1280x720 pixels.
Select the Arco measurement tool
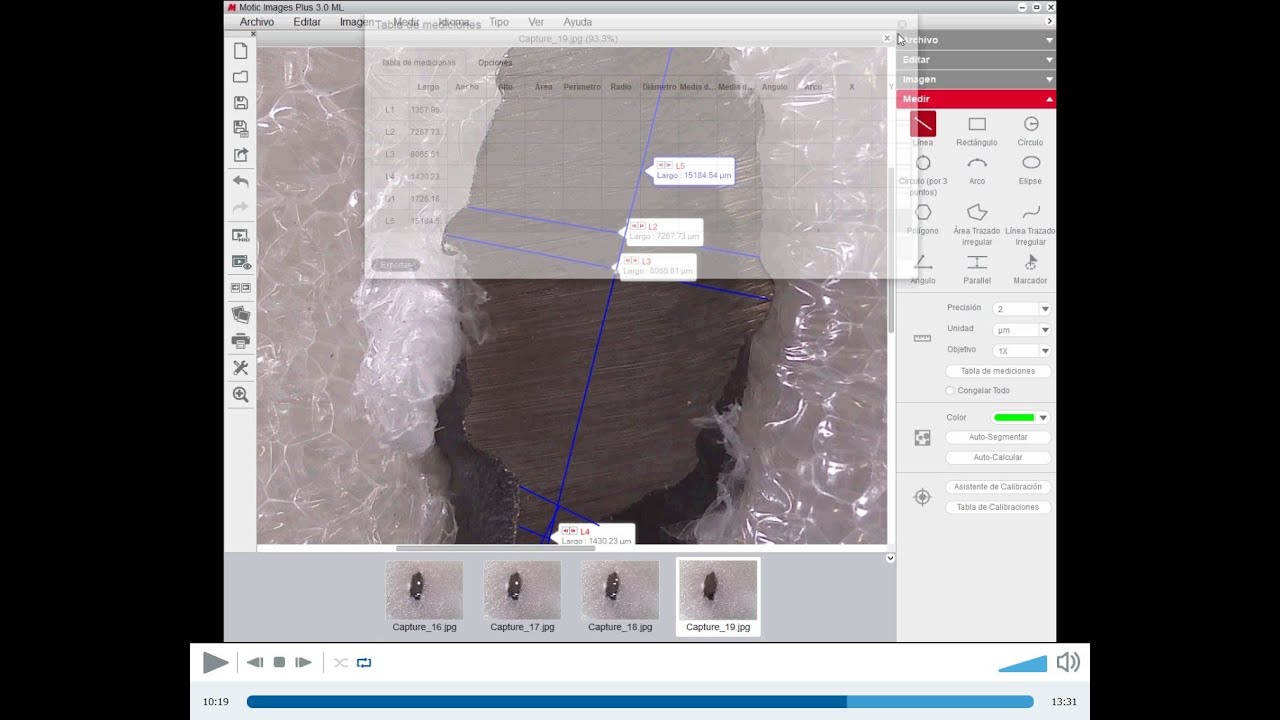(977, 163)
